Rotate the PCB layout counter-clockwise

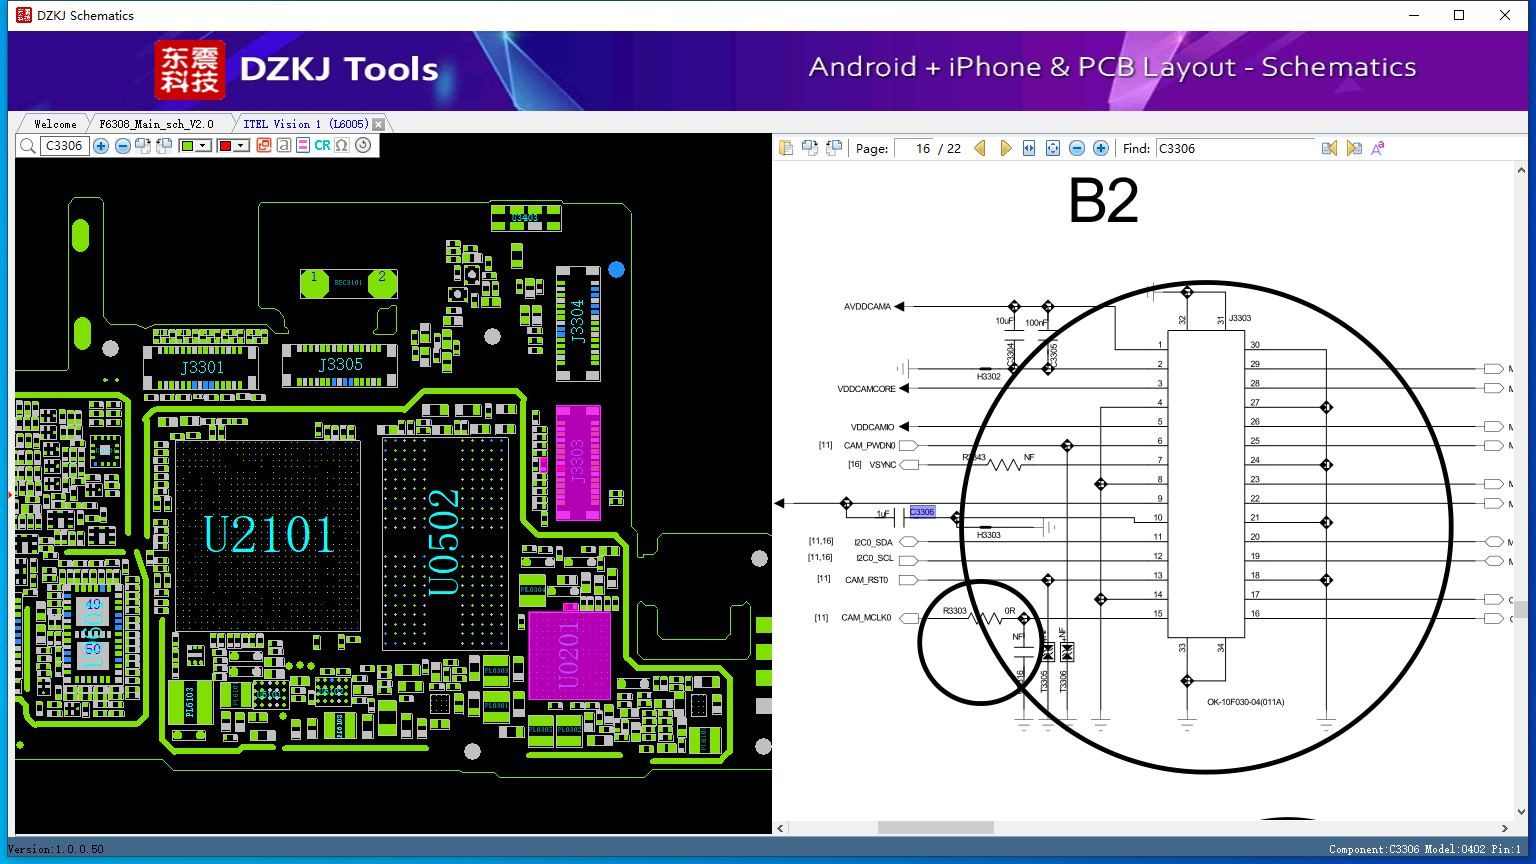pyautogui.click(x=164, y=146)
